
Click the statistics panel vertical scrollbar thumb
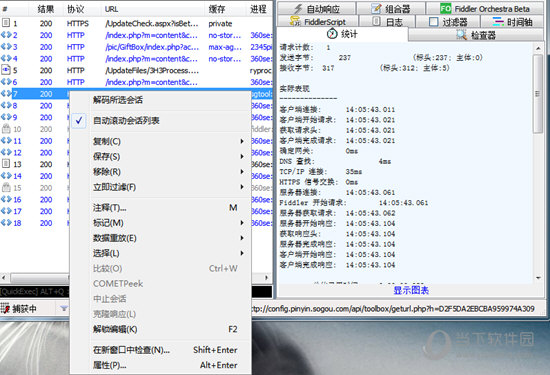(x=538, y=94)
